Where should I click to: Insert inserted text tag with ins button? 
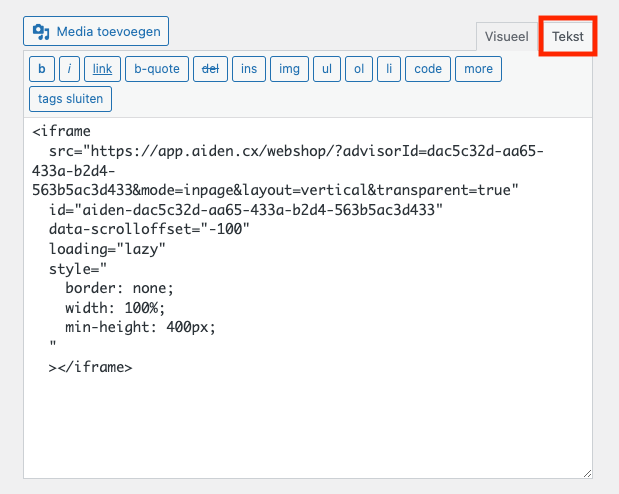coord(249,69)
